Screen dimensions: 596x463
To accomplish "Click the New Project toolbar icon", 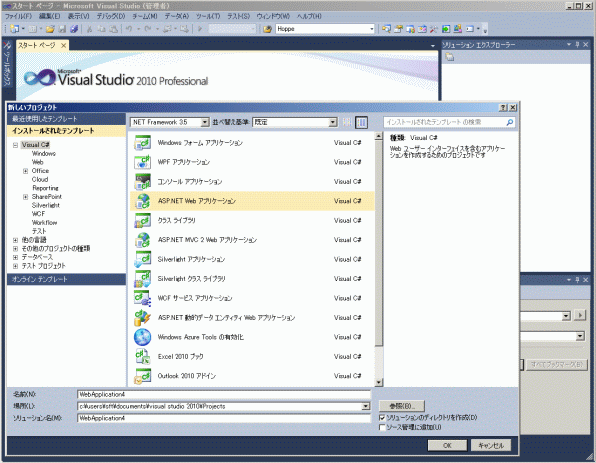I will pyautogui.click(x=14, y=29).
